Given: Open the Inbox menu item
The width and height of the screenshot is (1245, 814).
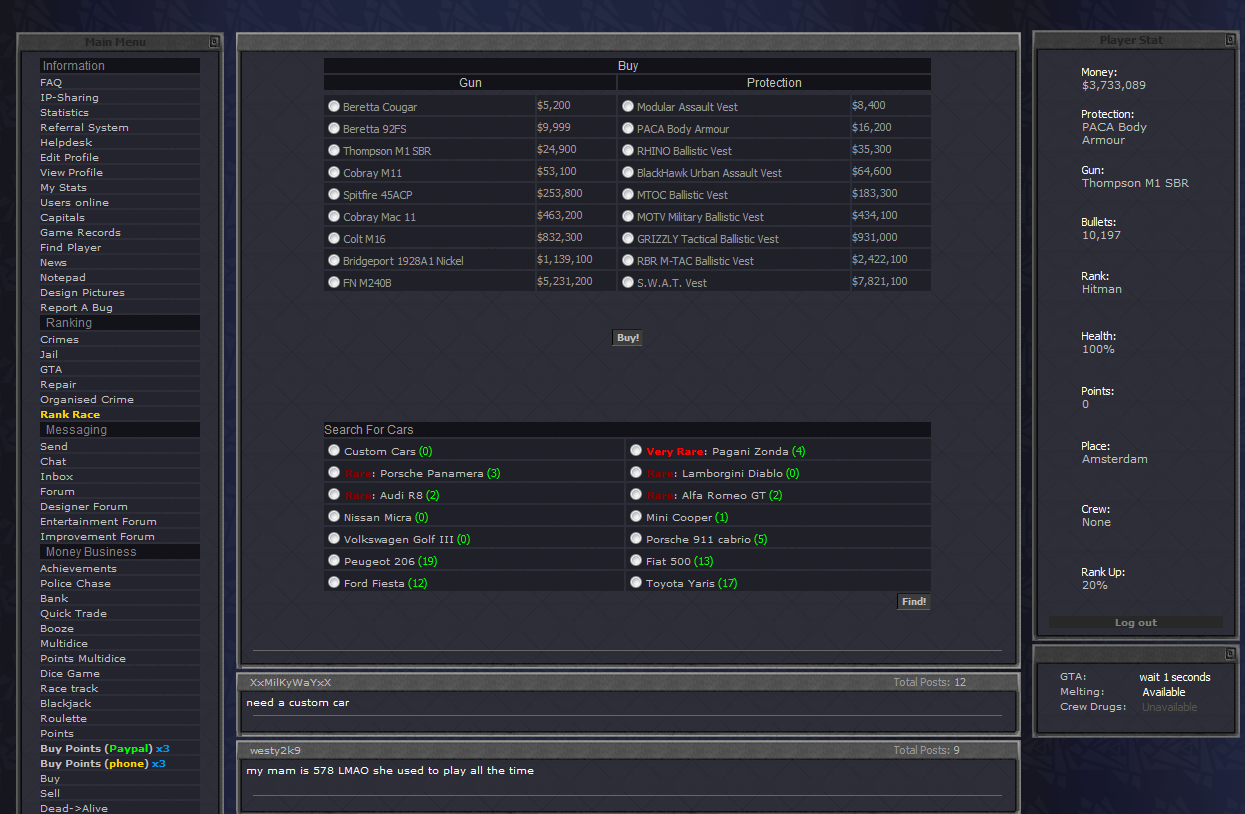Looking at the screenshot, I should [56, 476].
